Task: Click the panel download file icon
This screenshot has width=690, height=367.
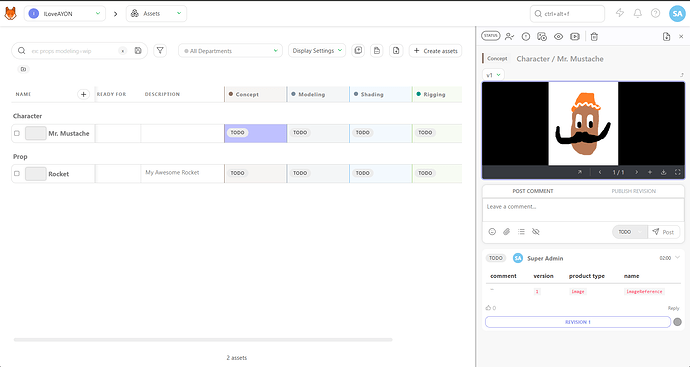Action: (666, 37)
